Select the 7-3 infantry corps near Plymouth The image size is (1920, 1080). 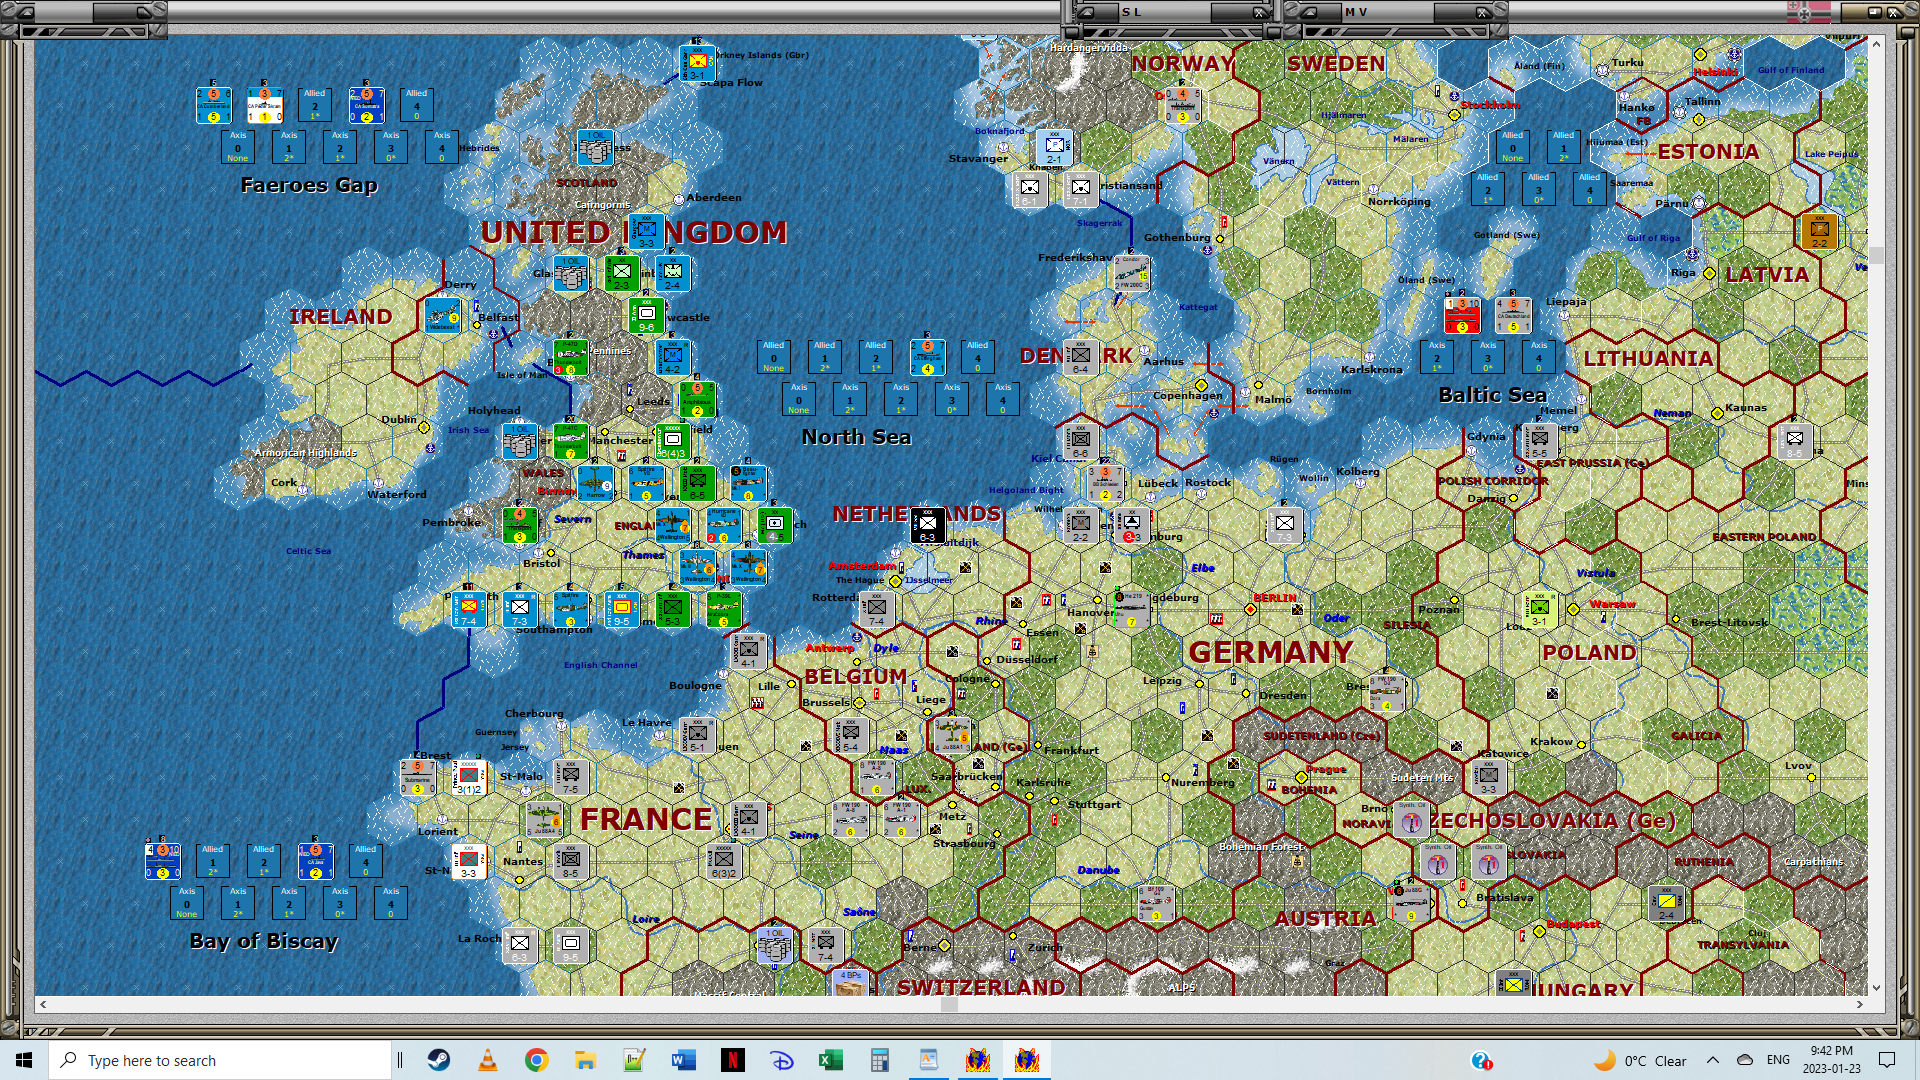pyautogui.click(x=520, y=609)
